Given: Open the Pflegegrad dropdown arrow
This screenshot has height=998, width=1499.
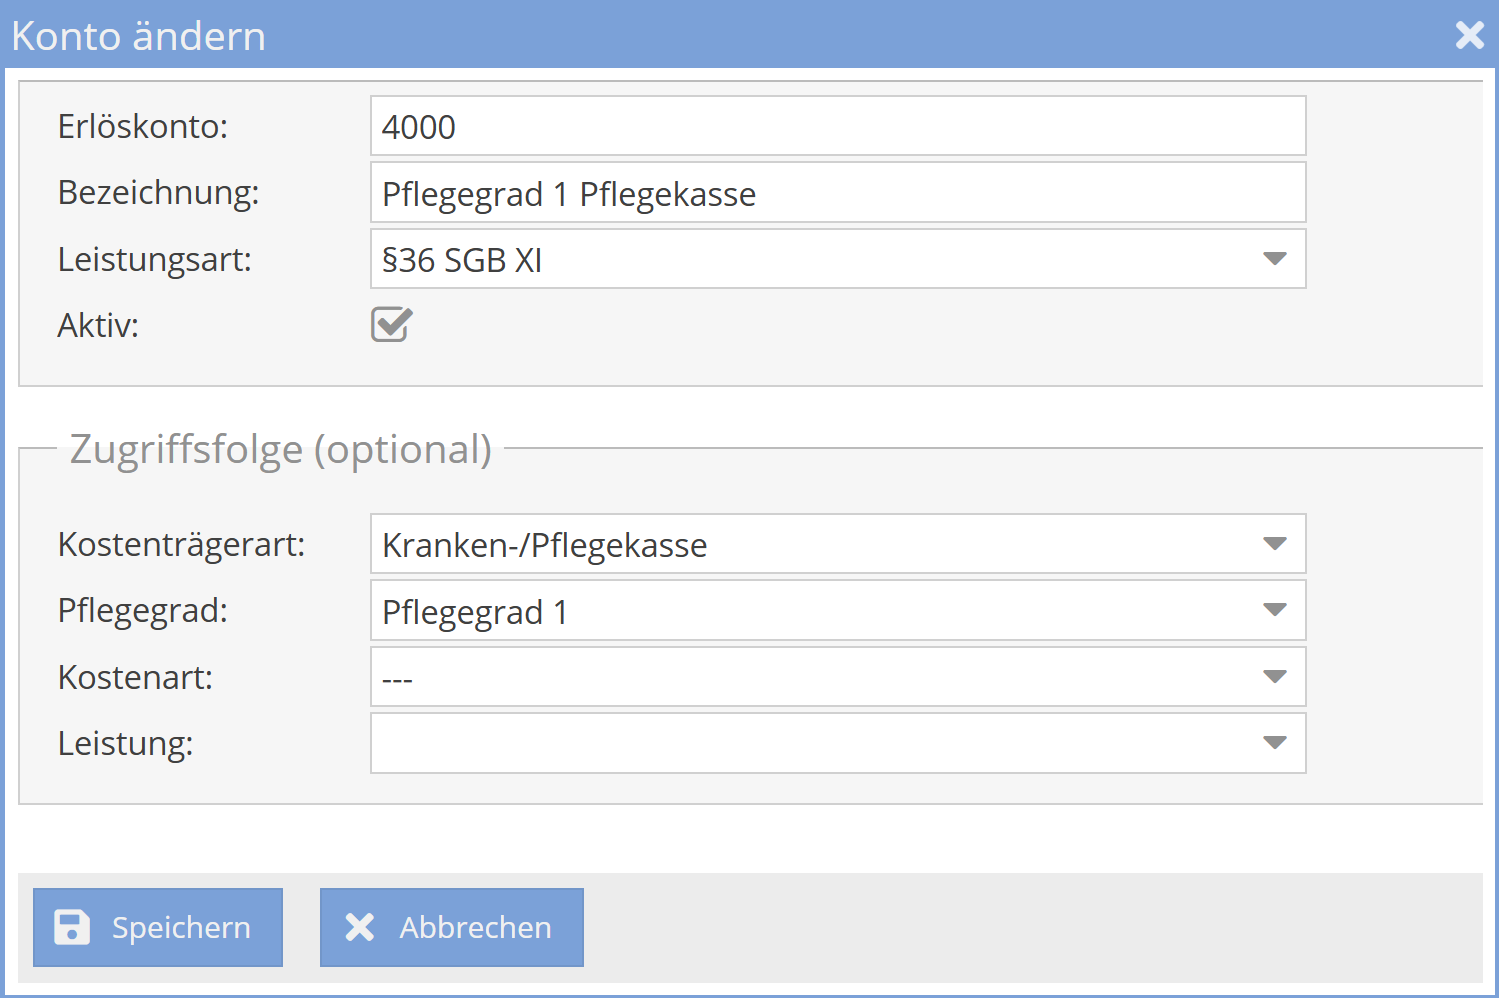Looking at the screenshot, I should 1274,610.
